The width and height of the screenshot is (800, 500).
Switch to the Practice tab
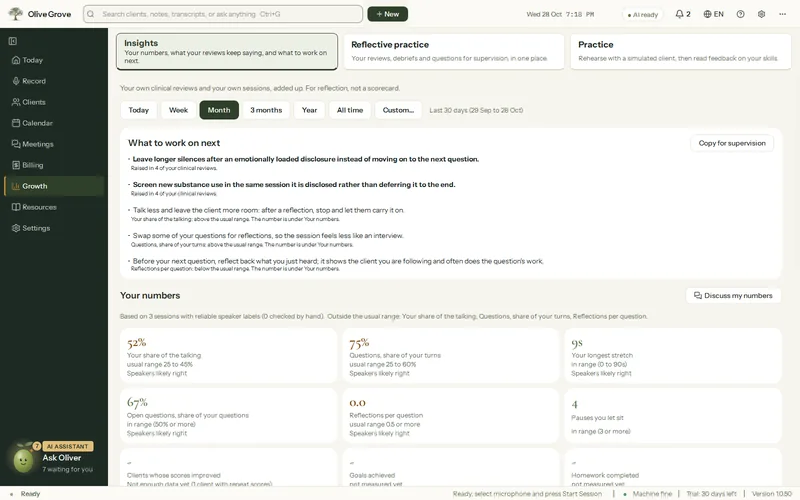tap(680, 52)
